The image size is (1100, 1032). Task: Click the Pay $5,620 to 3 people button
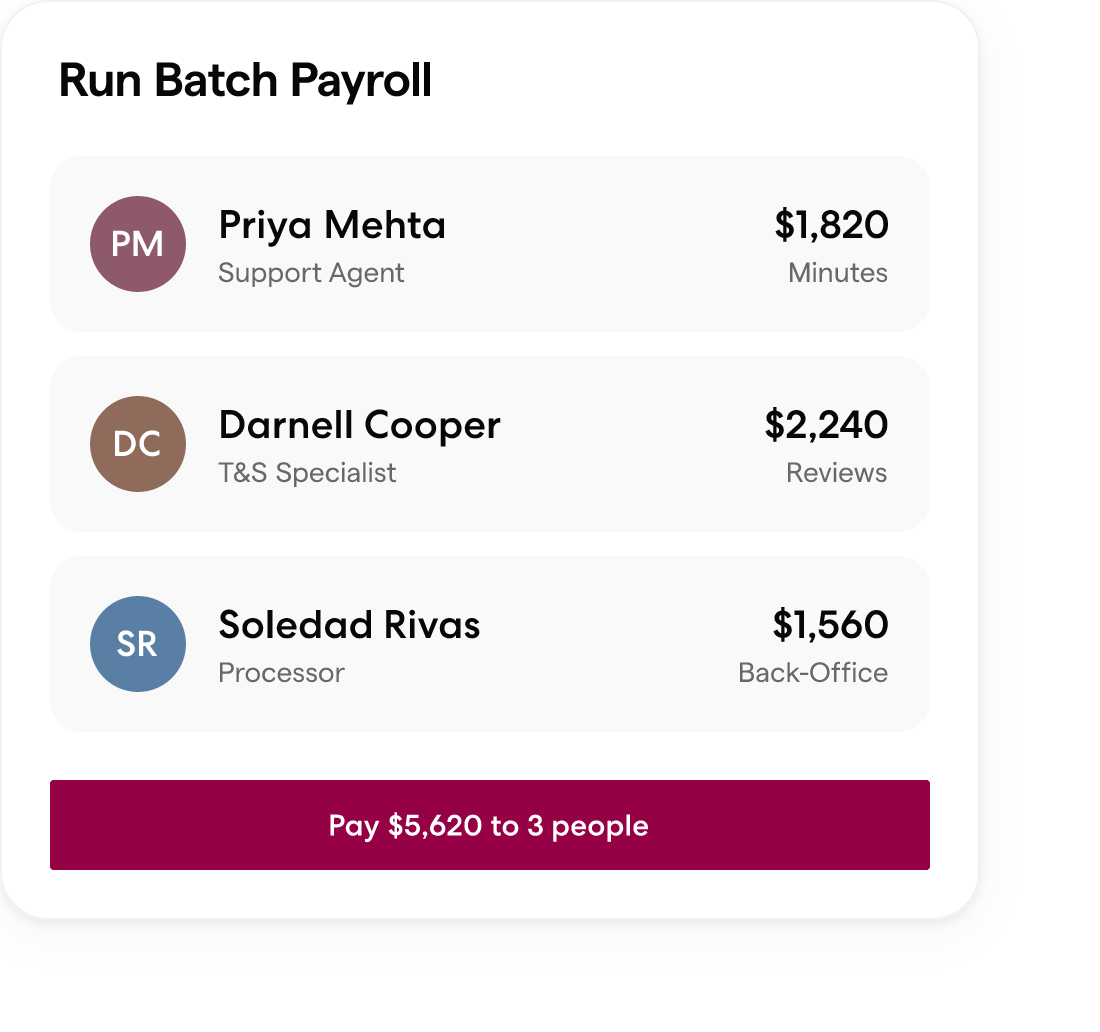coord(488,825)
